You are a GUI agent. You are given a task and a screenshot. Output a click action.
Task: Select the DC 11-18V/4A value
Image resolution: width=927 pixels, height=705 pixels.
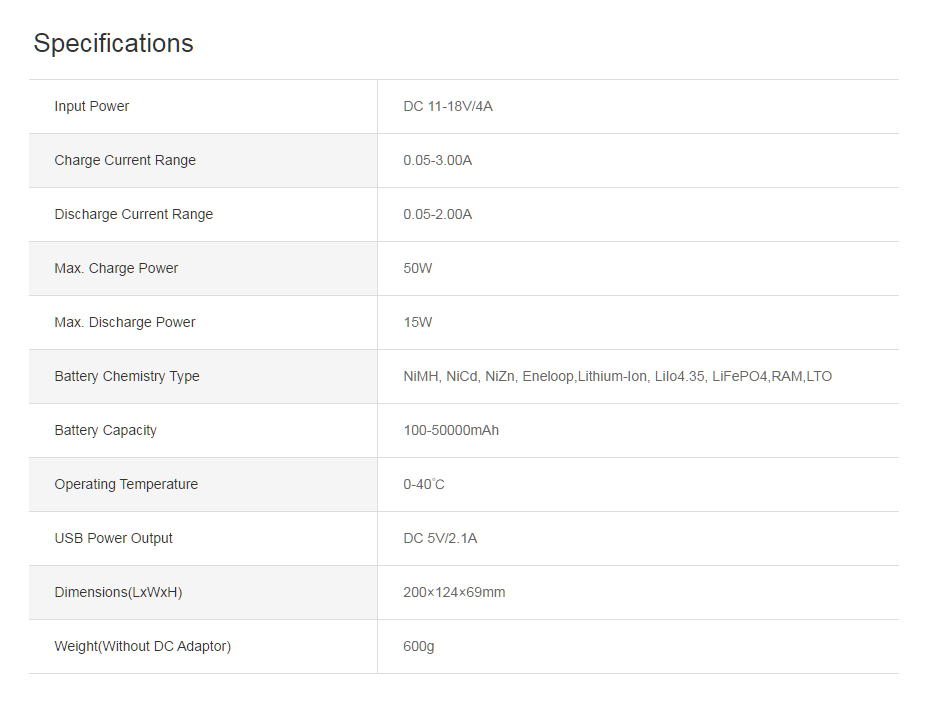tap(448, 107)
